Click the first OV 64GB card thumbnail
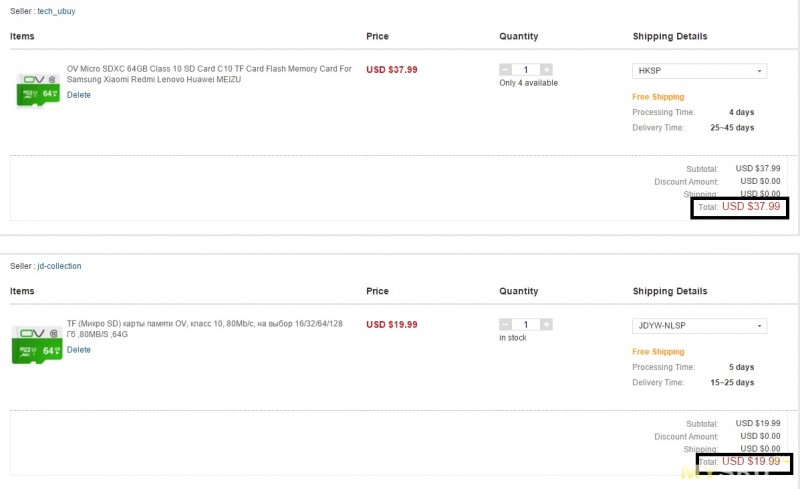 [39, 87]
